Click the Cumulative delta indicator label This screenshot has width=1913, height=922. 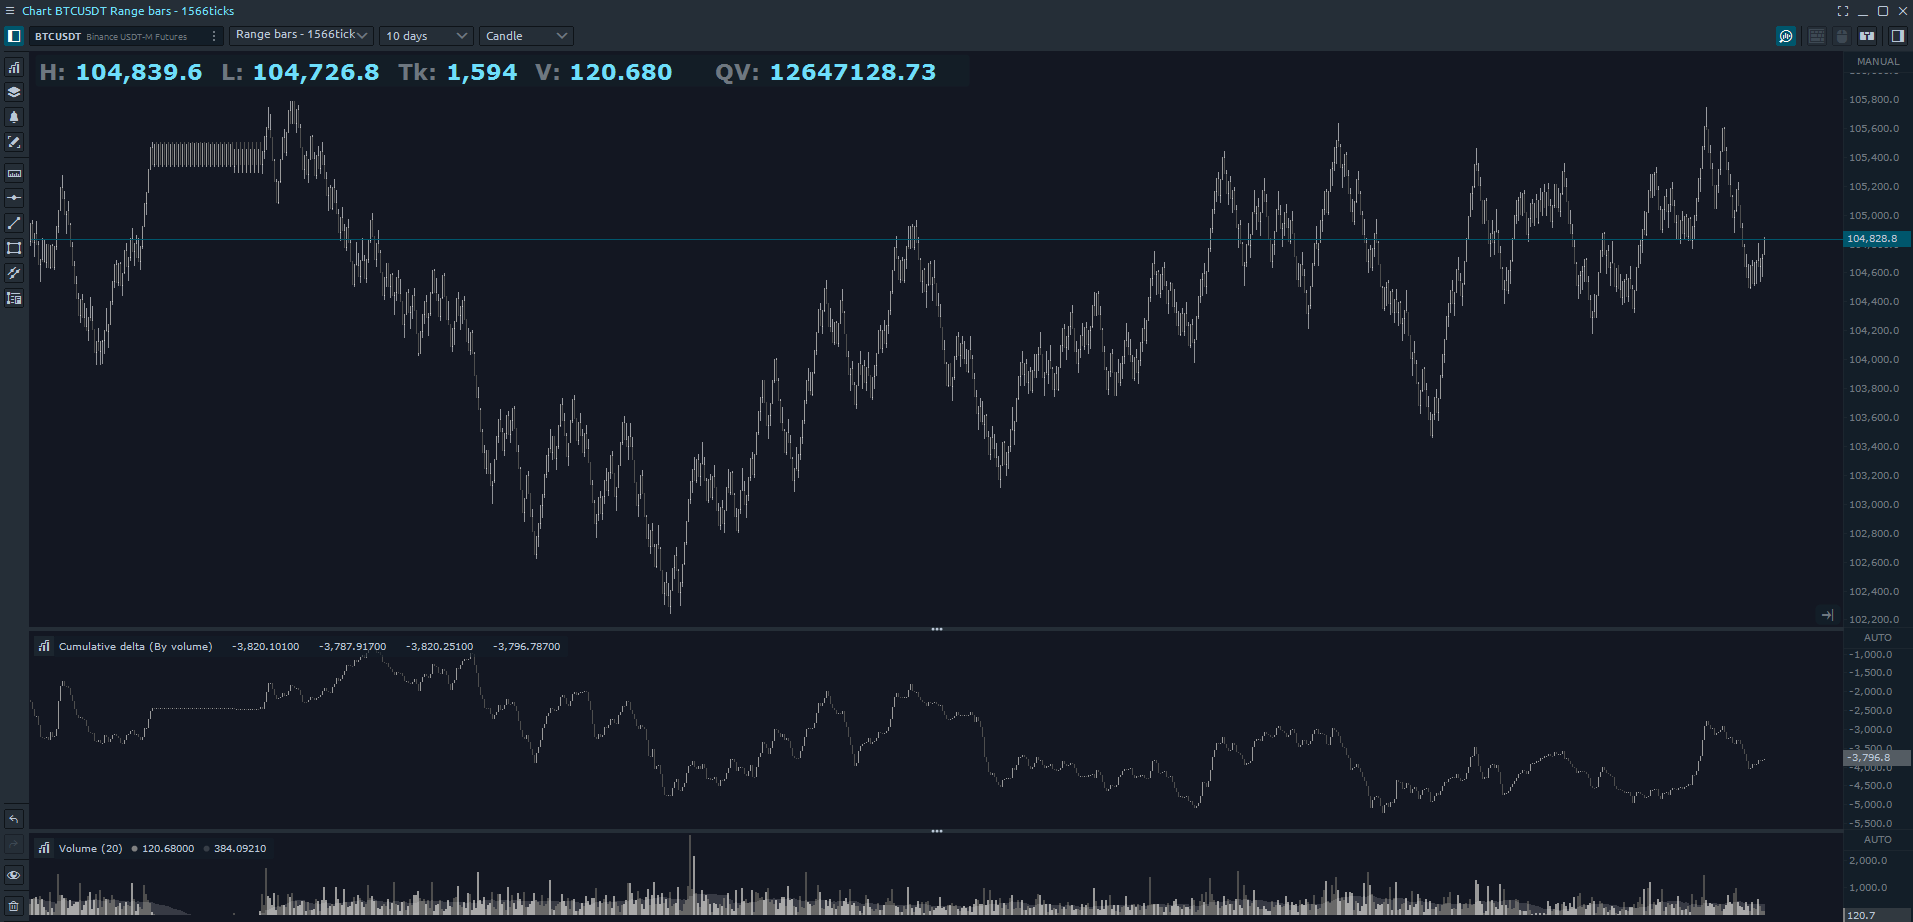tap(135, 647)
